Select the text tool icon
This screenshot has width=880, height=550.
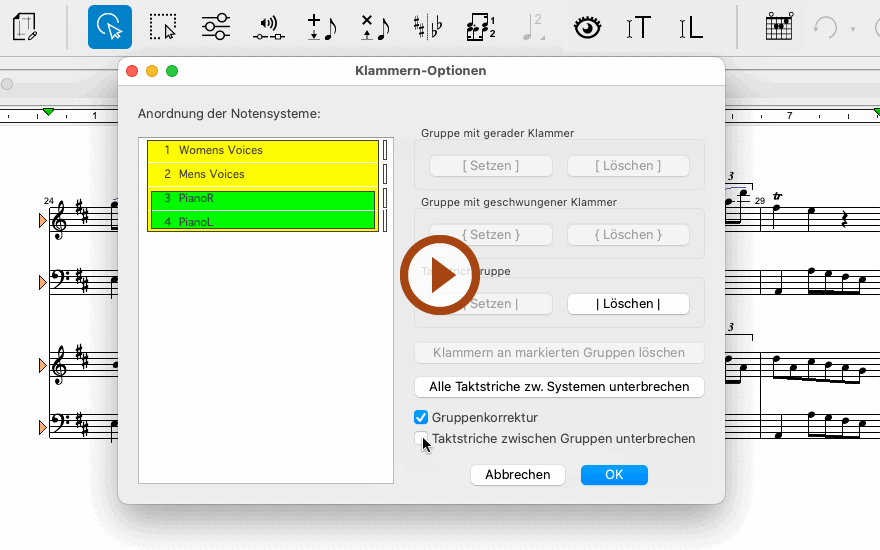tap(638, 27)
